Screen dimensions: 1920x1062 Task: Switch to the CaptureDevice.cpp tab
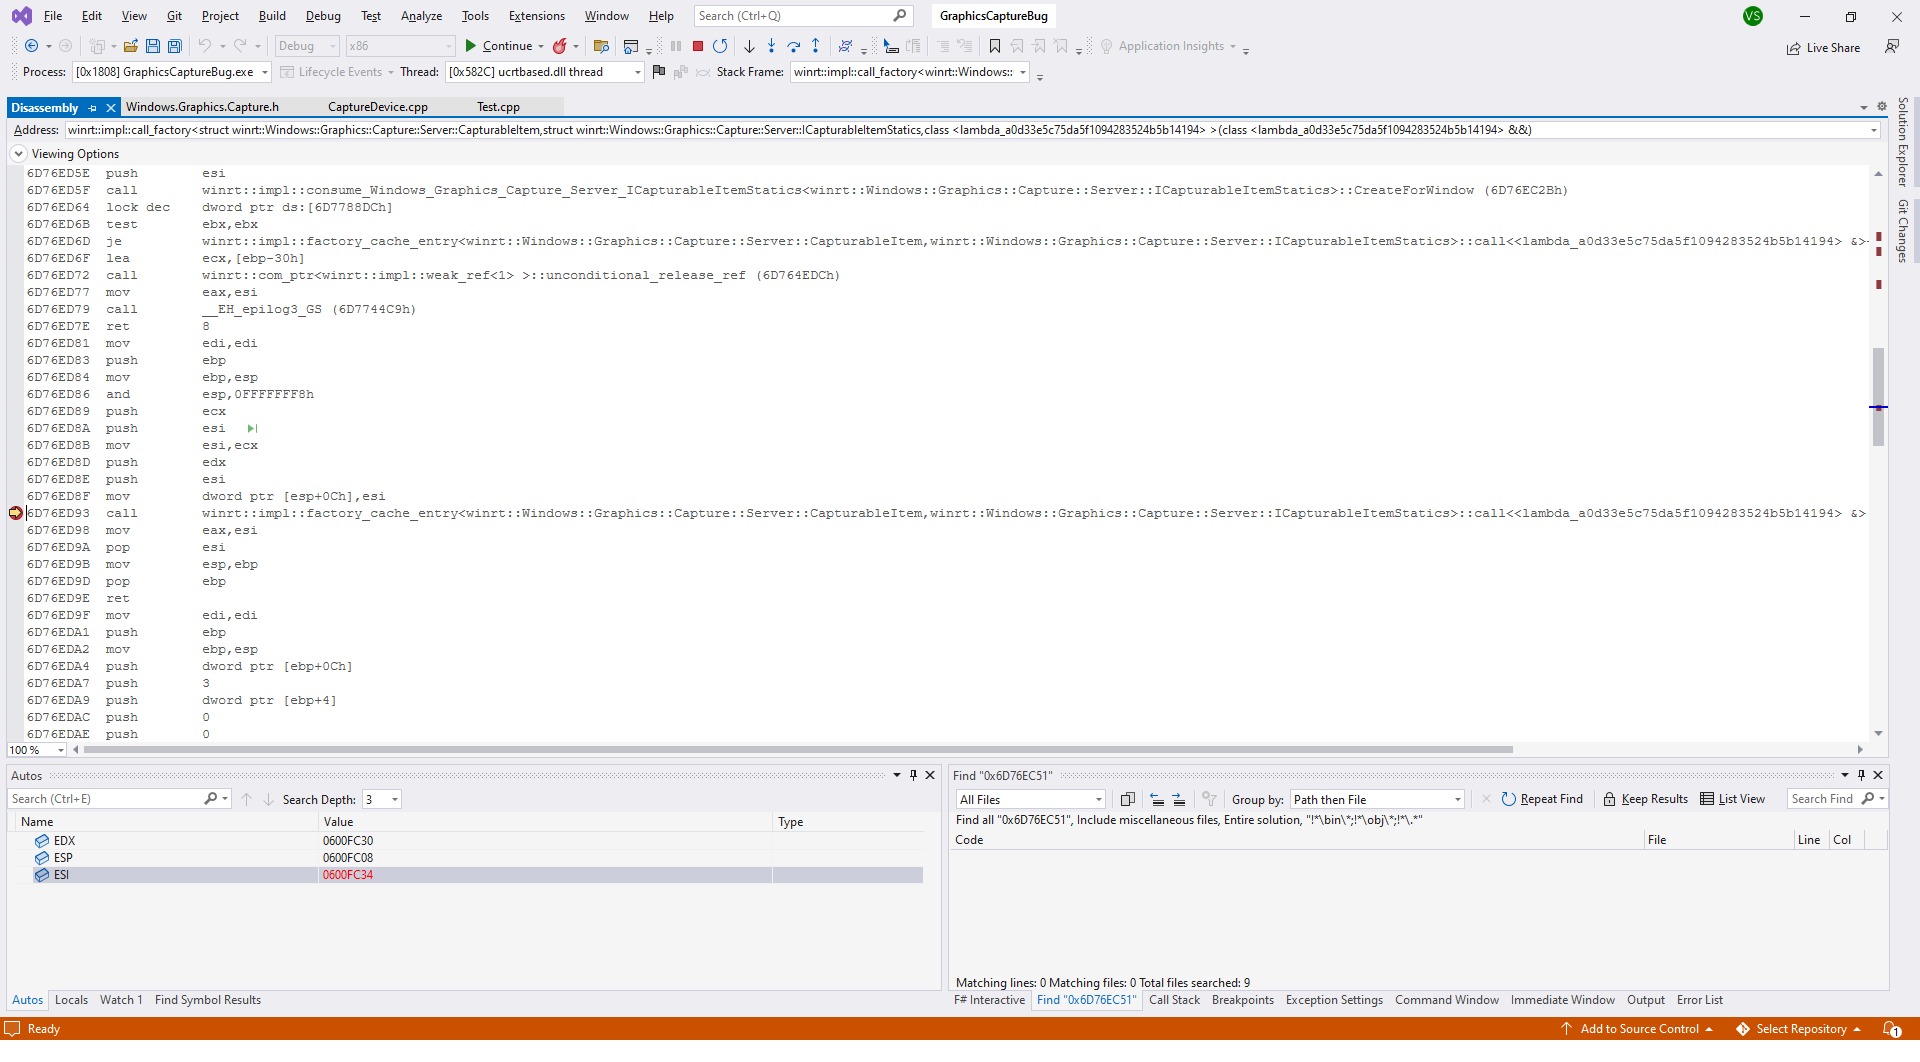377,106
